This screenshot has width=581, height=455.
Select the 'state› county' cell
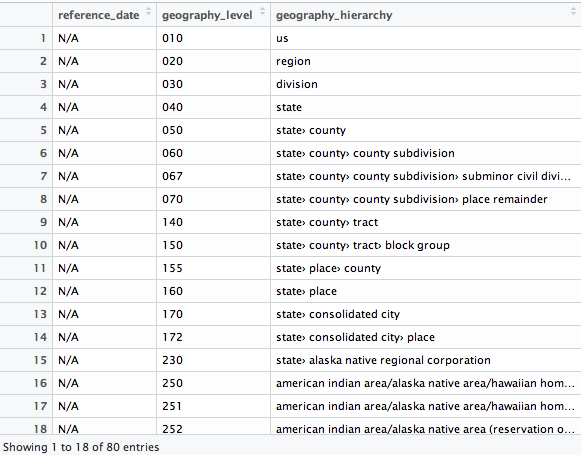tap(426, 130)
